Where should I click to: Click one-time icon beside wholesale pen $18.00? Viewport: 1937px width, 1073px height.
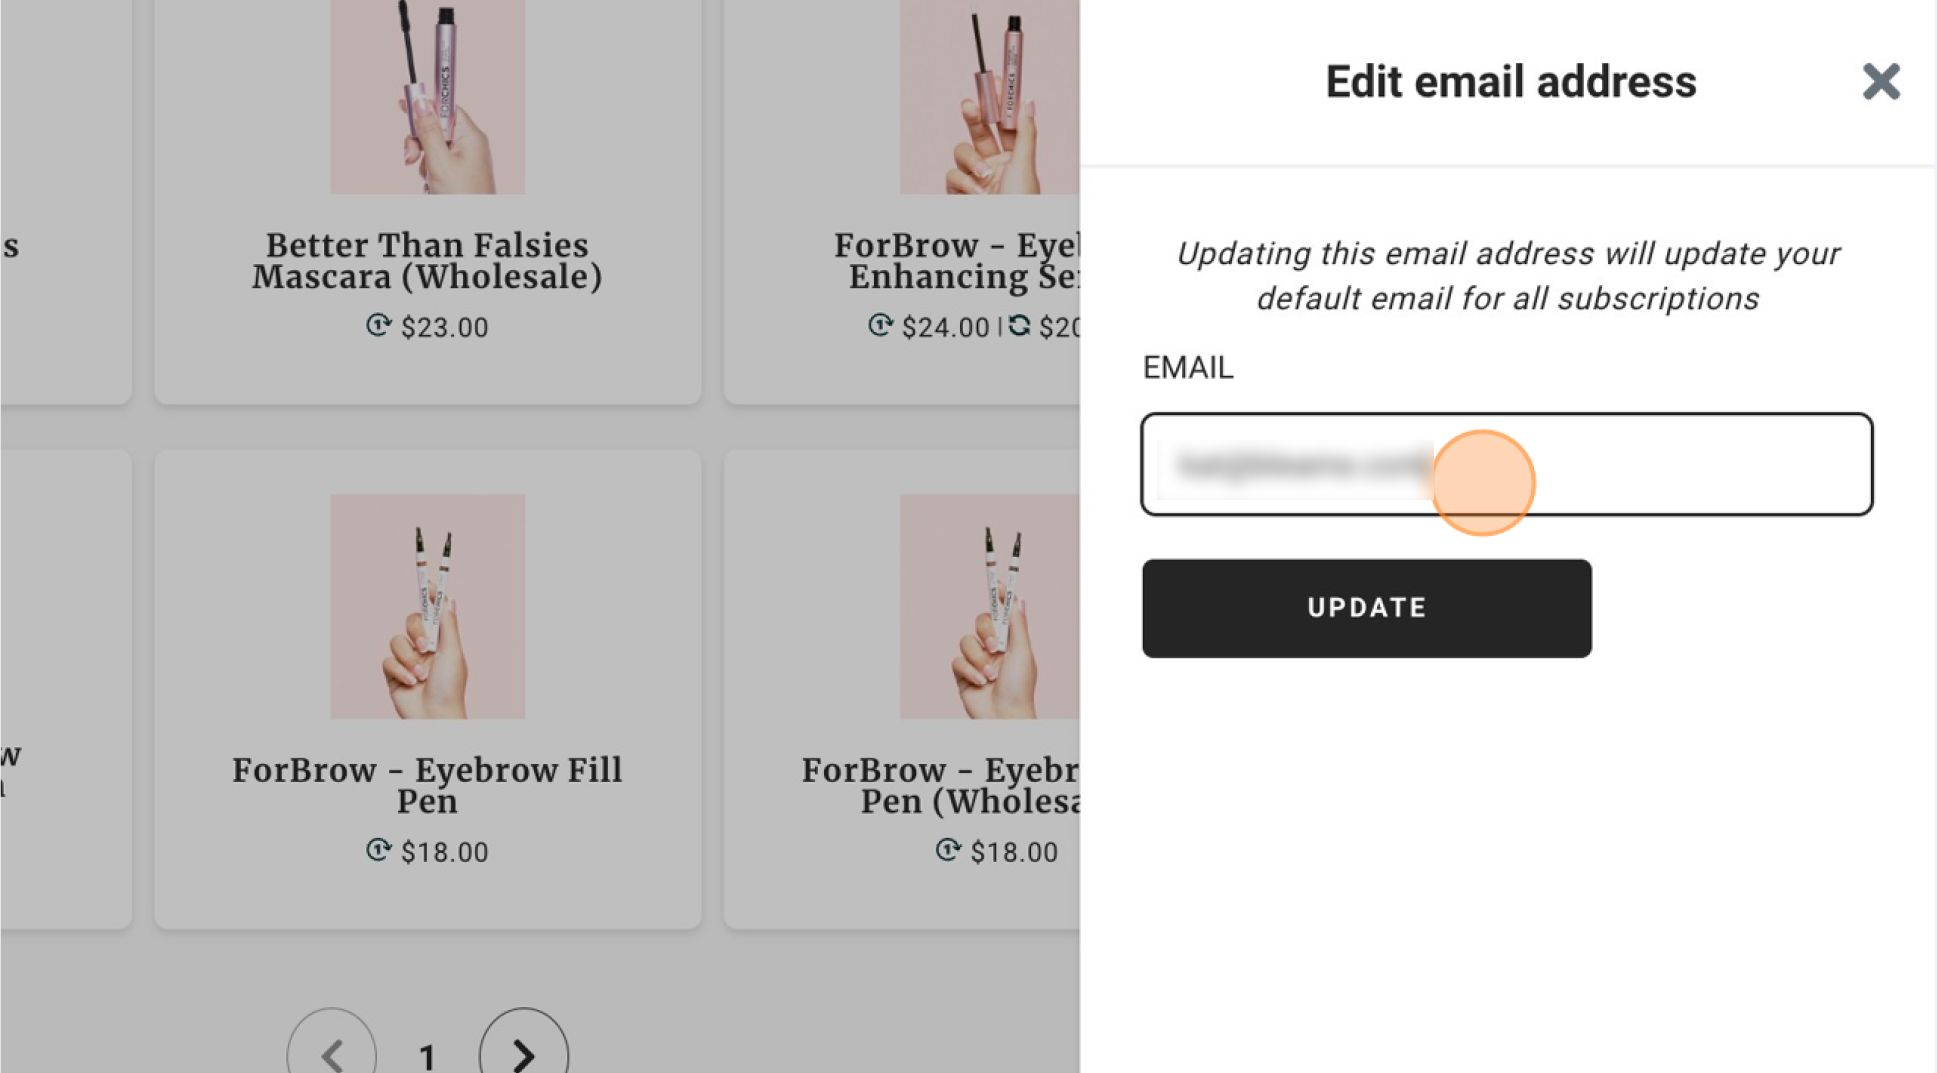[948, 850]
